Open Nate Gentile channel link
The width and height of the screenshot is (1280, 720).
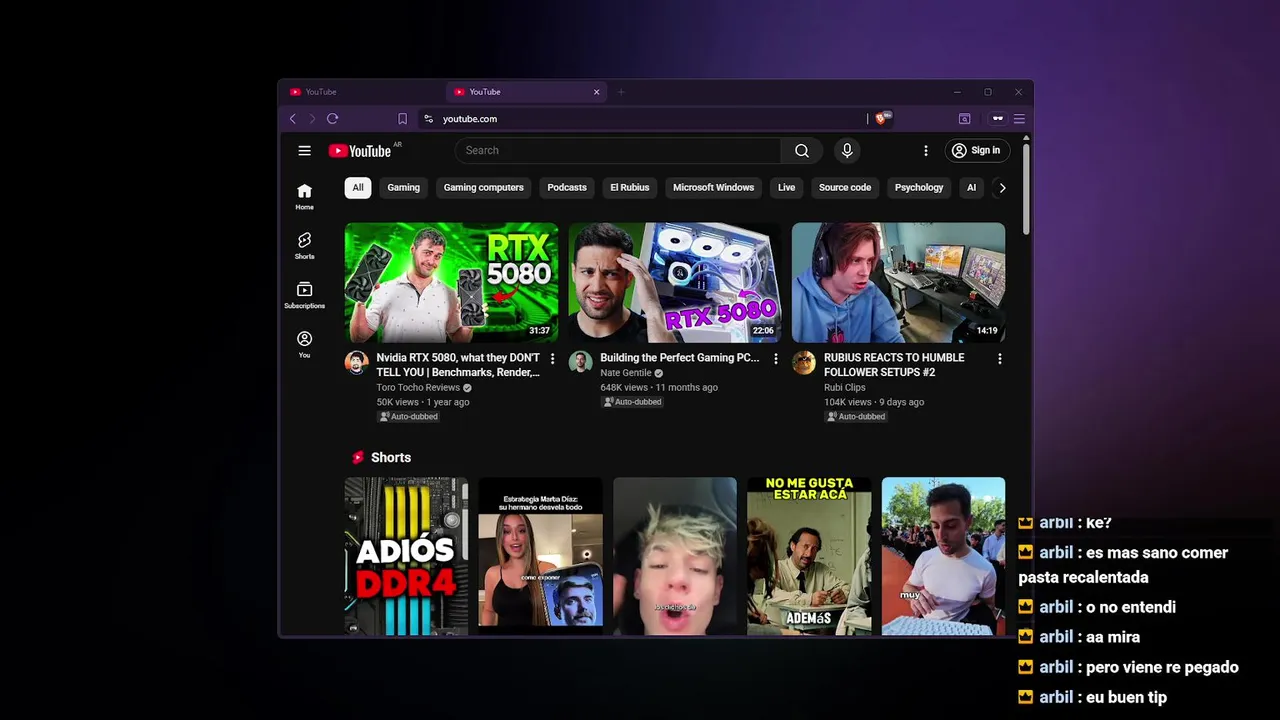pyautogui.click(x=626, y=373)
